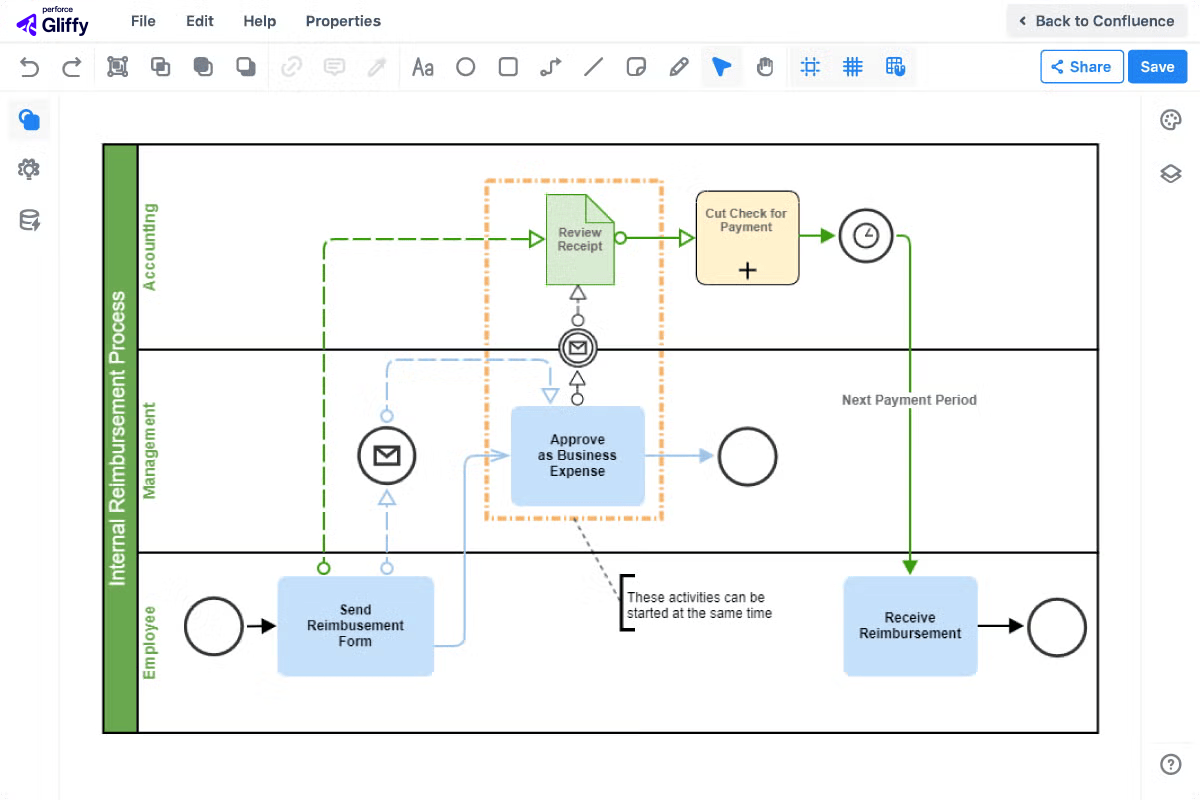Open the Themes palette icon
The width and height of the screenshot is (1200, 800).
(1171, 120)
